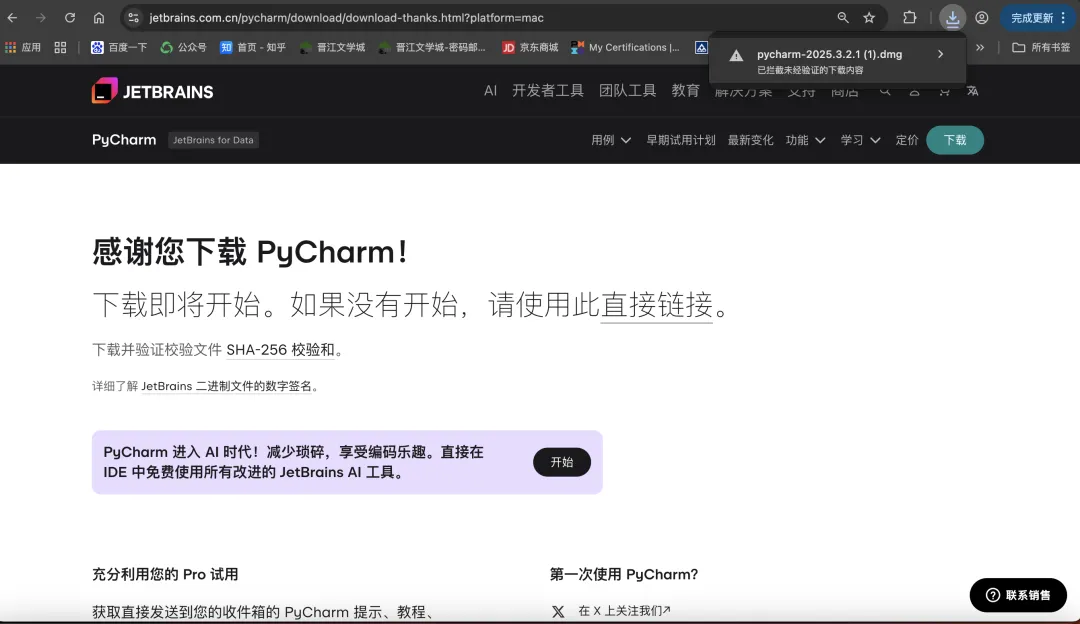Open the 晋江文学城 bookmark
The height and width of the screenshot is (624, 1080).
(x=333, y=48)
